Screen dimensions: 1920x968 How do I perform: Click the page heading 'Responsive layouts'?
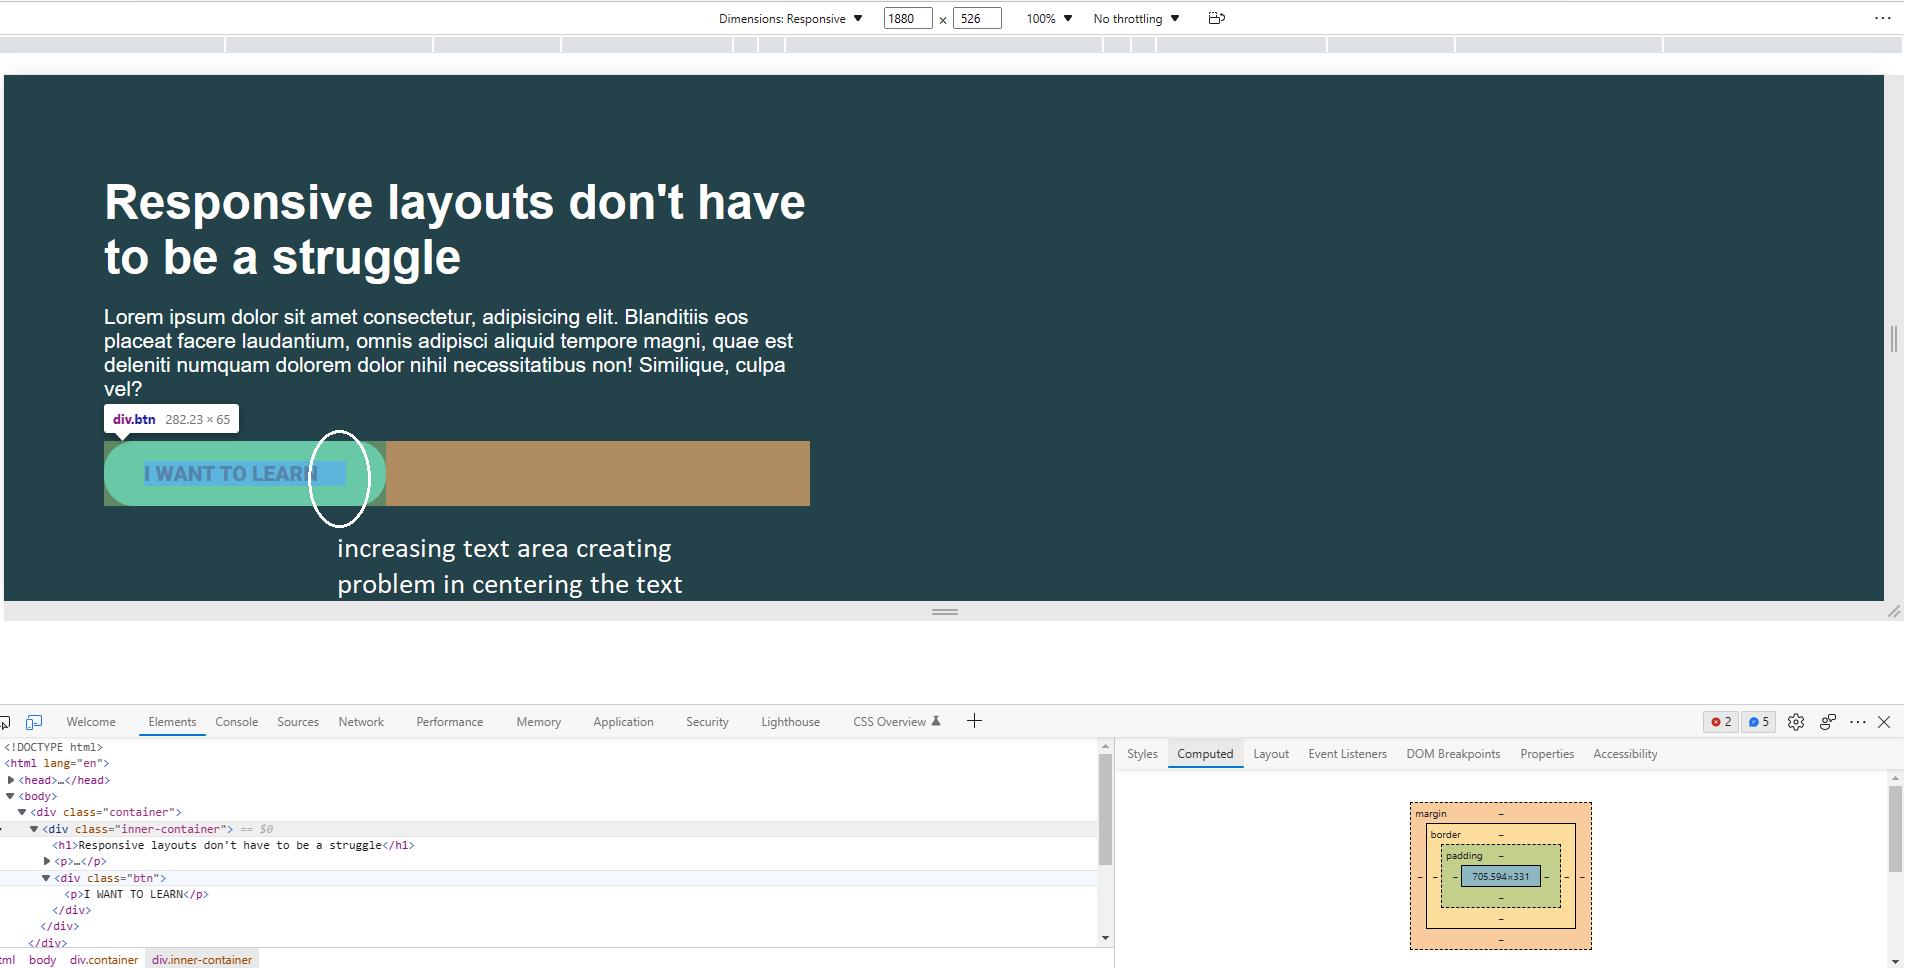click(455, 230)
